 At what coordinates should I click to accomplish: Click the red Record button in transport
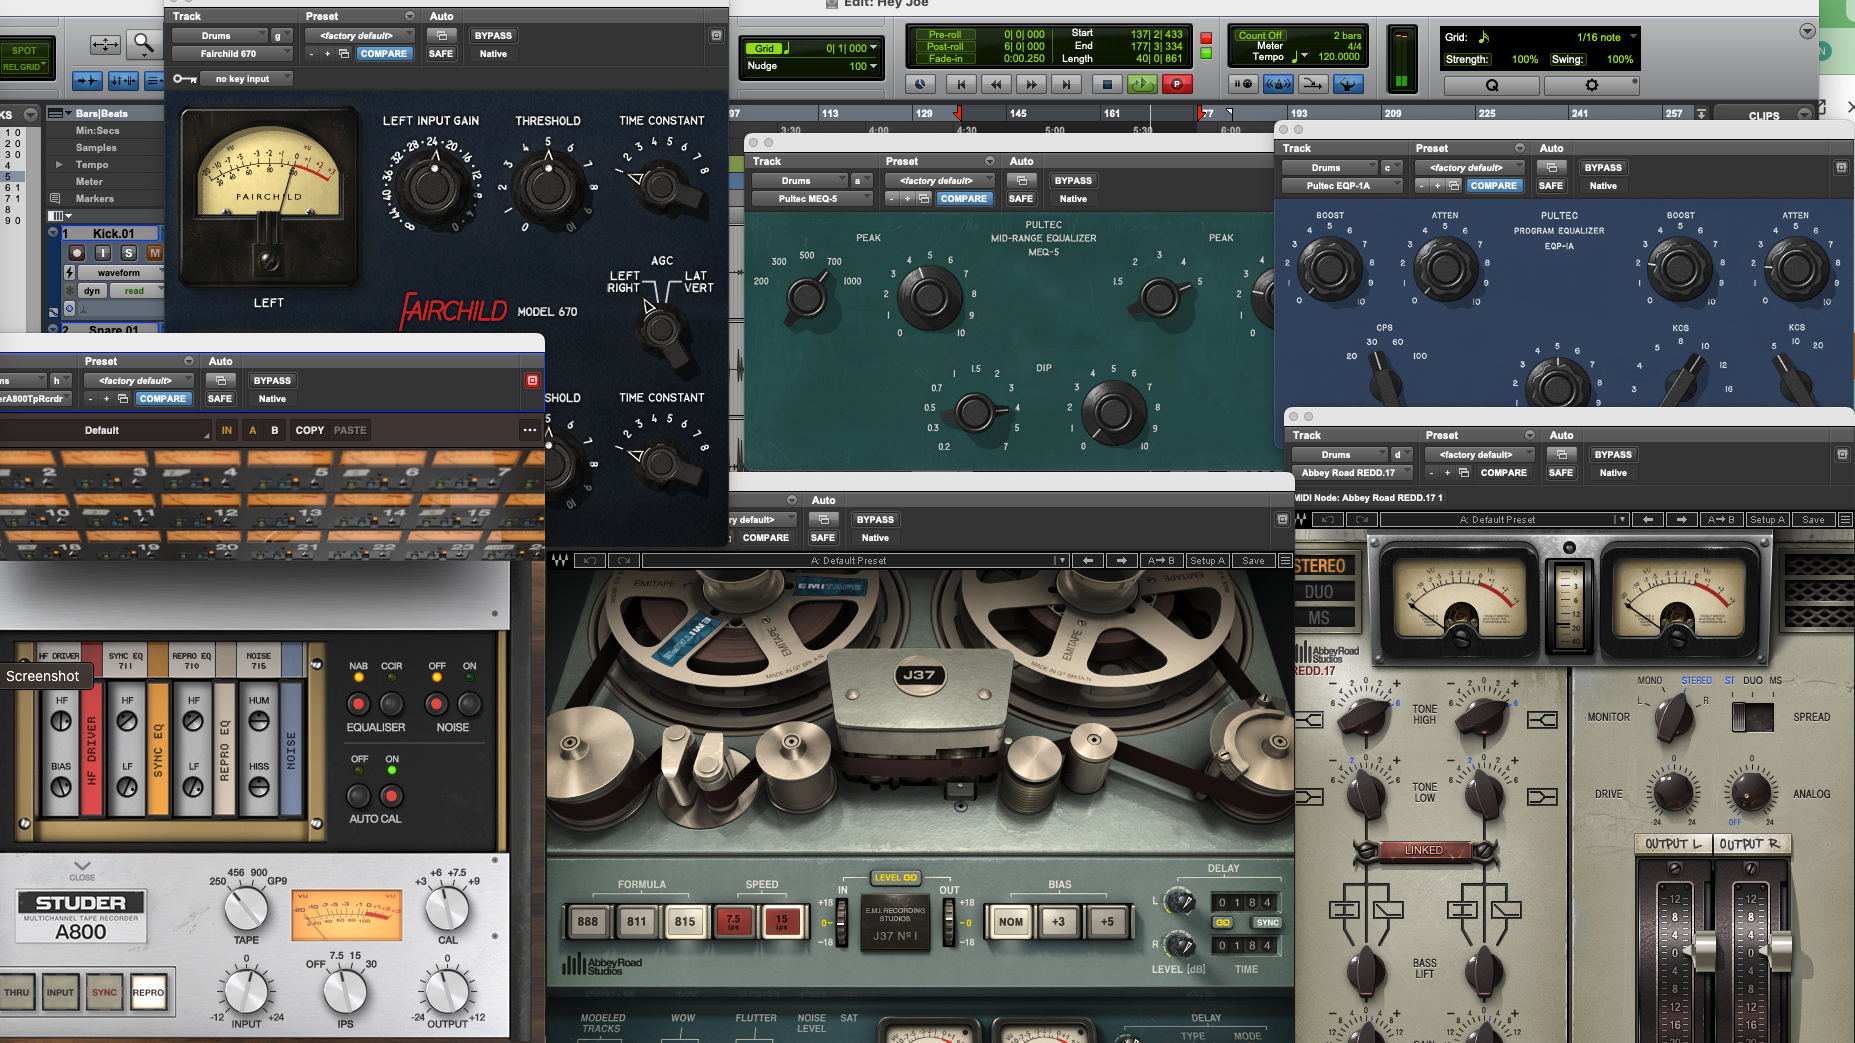pos(1177,84)
